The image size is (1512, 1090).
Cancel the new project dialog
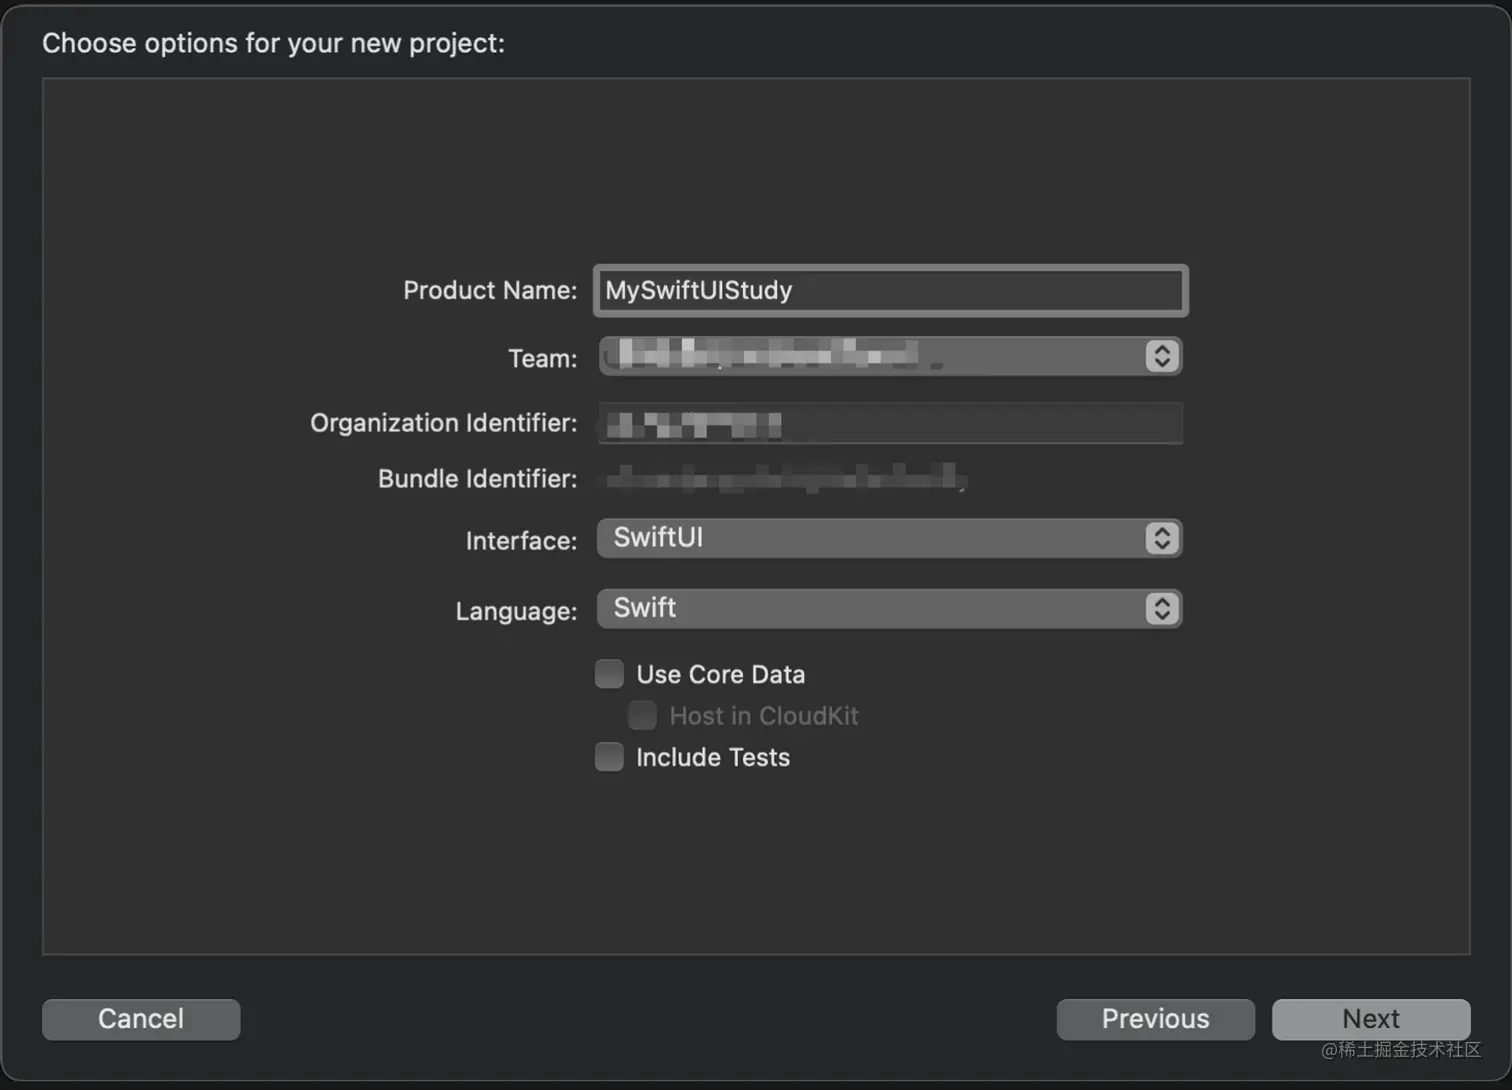coord(141,1019)
